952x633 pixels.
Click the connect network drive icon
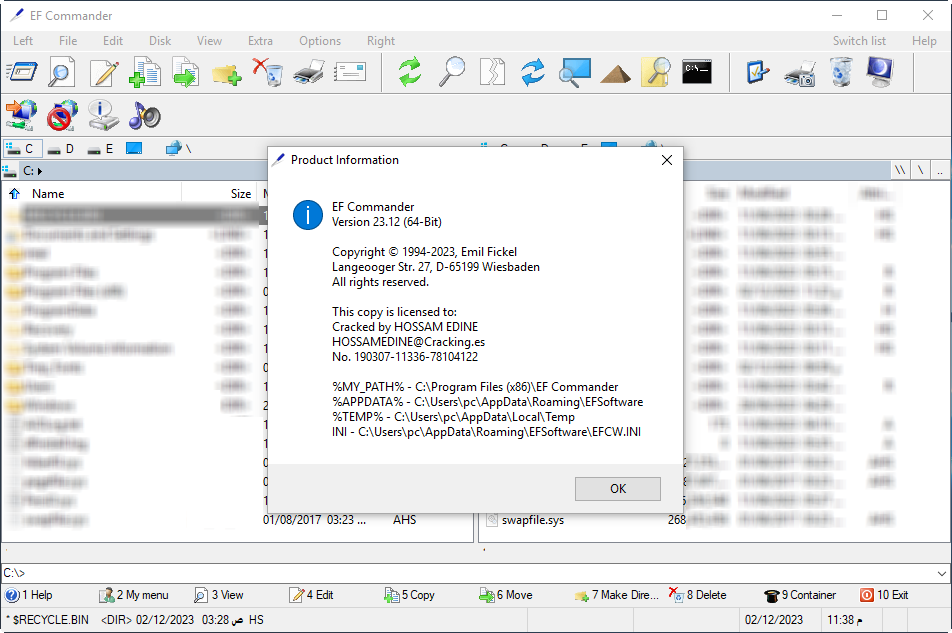21,115
